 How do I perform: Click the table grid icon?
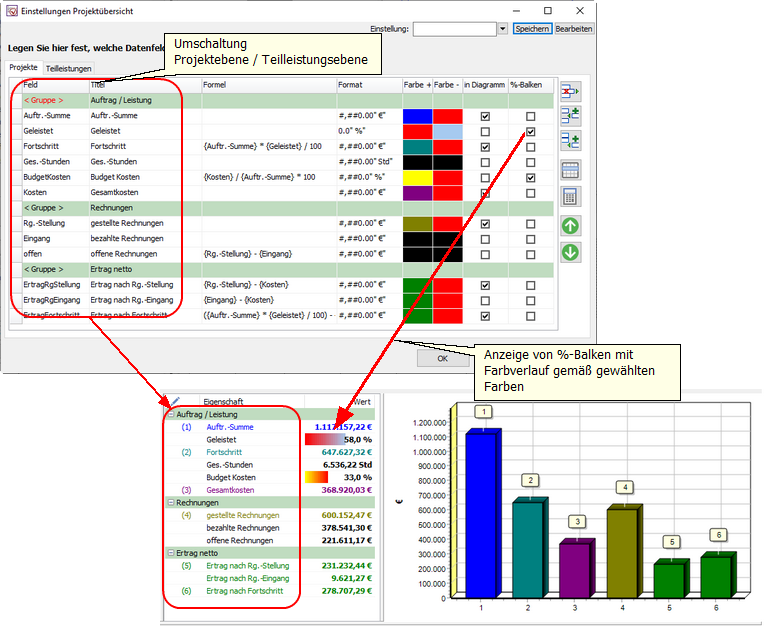pyautogui.click(x=570, y=169)
